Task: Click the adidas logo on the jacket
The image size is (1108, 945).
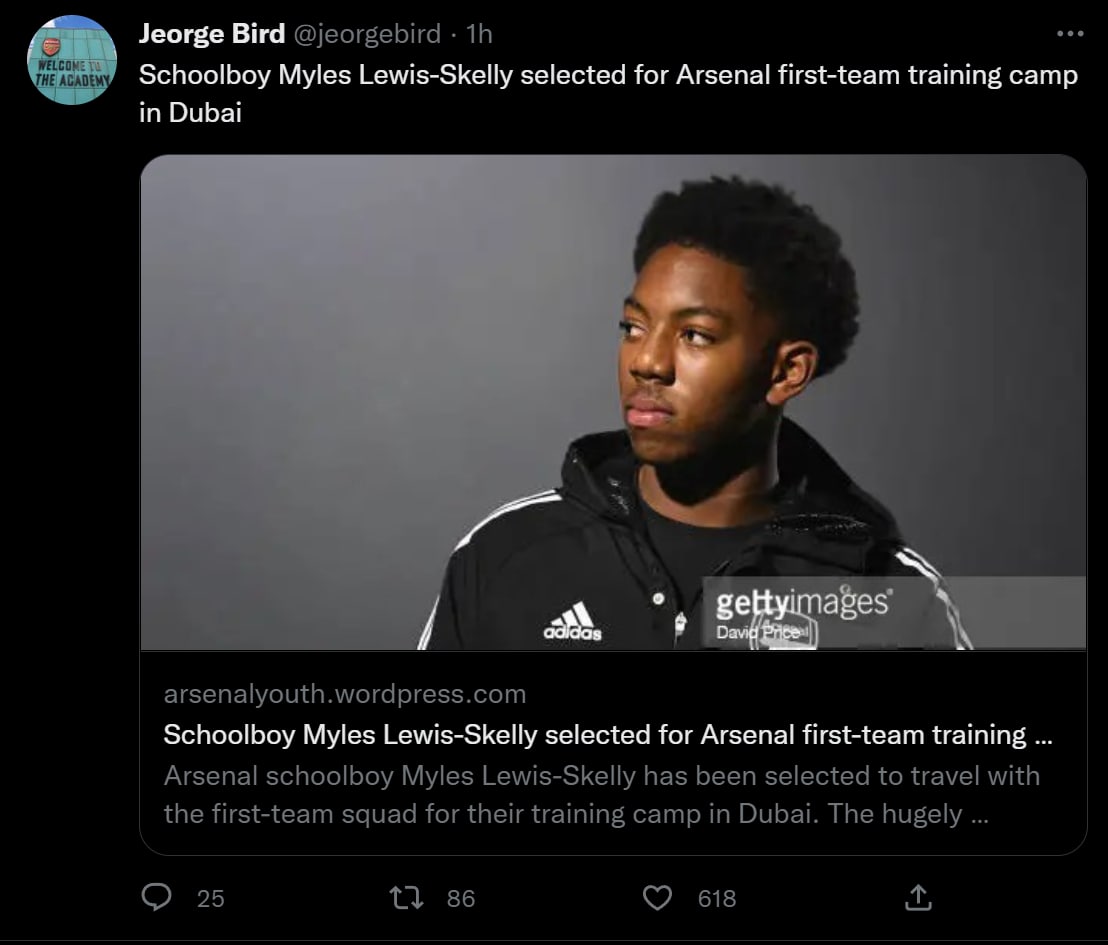Action: click(x=572, y=622)
